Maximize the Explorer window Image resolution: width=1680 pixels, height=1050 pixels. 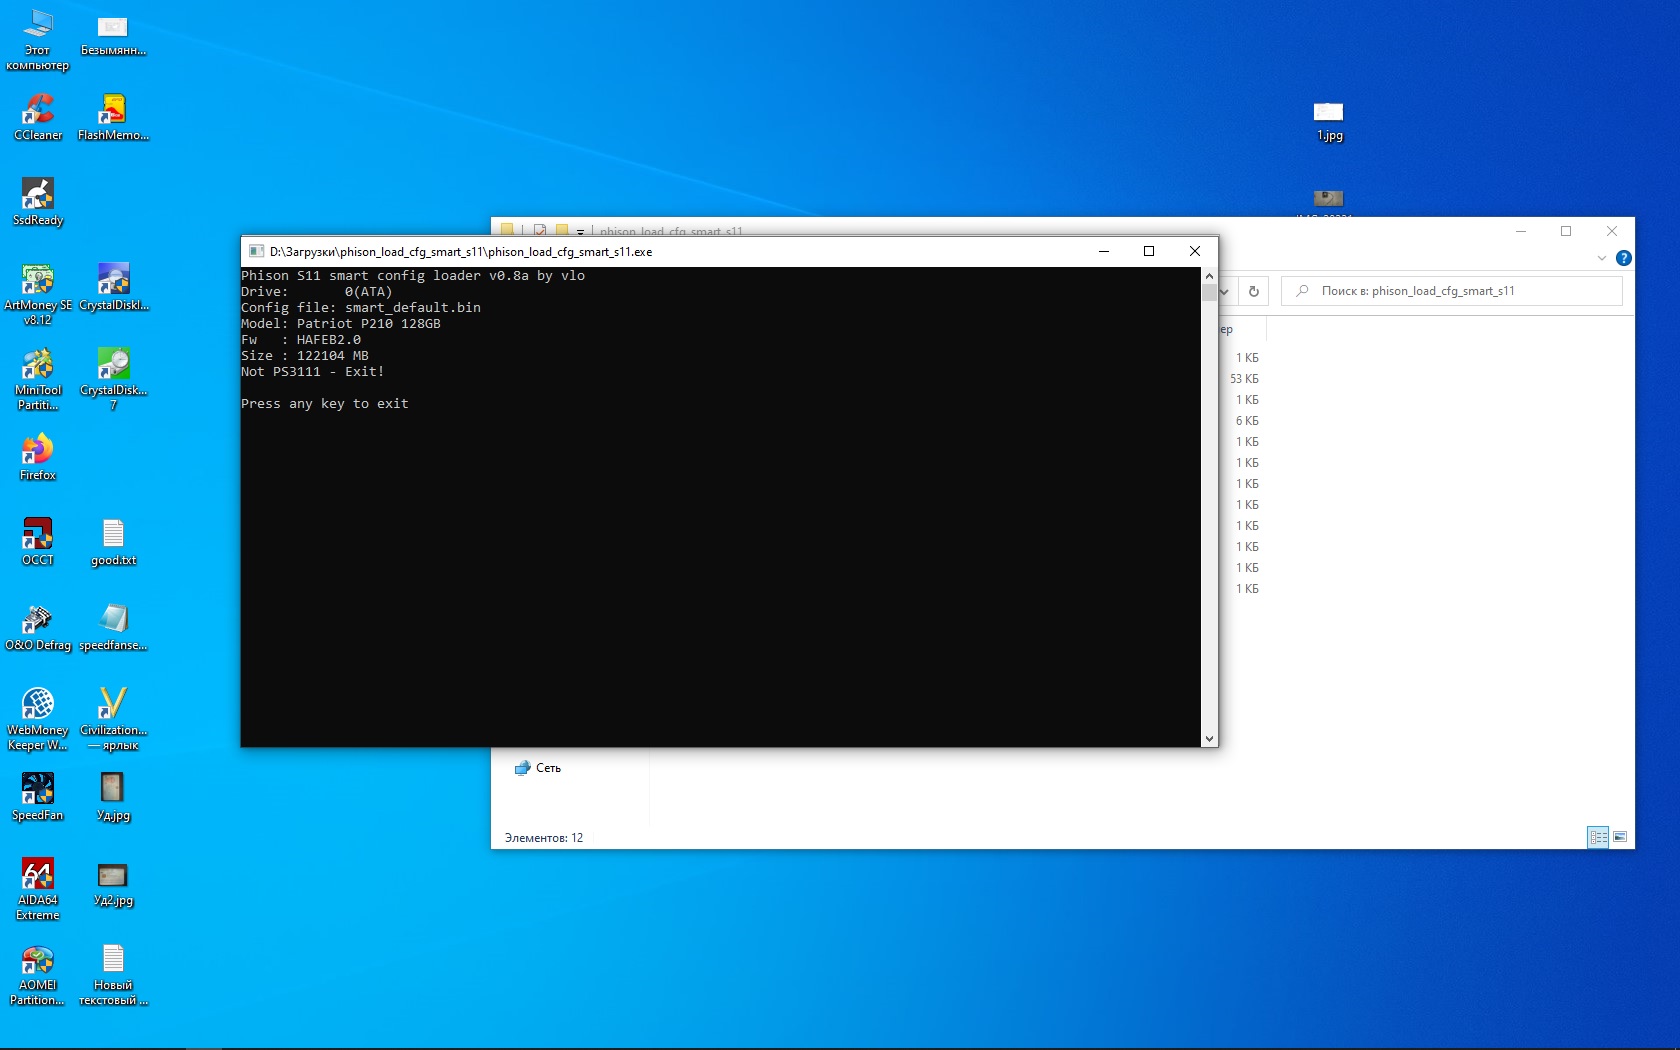click(x=1566, y=231)
